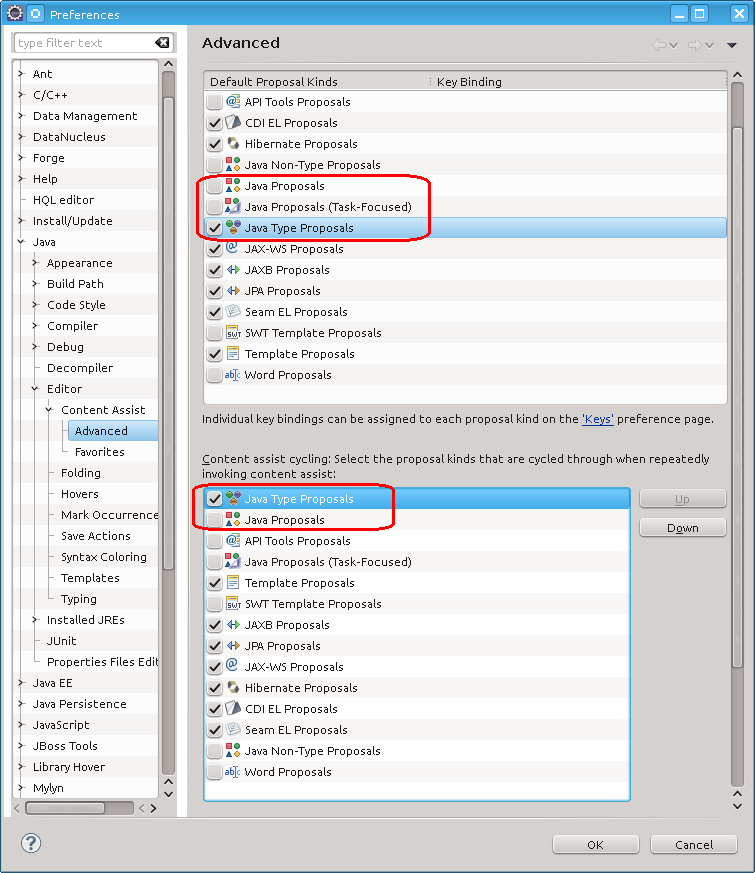Navigate forward with the right arrow icon

[695, 45]
